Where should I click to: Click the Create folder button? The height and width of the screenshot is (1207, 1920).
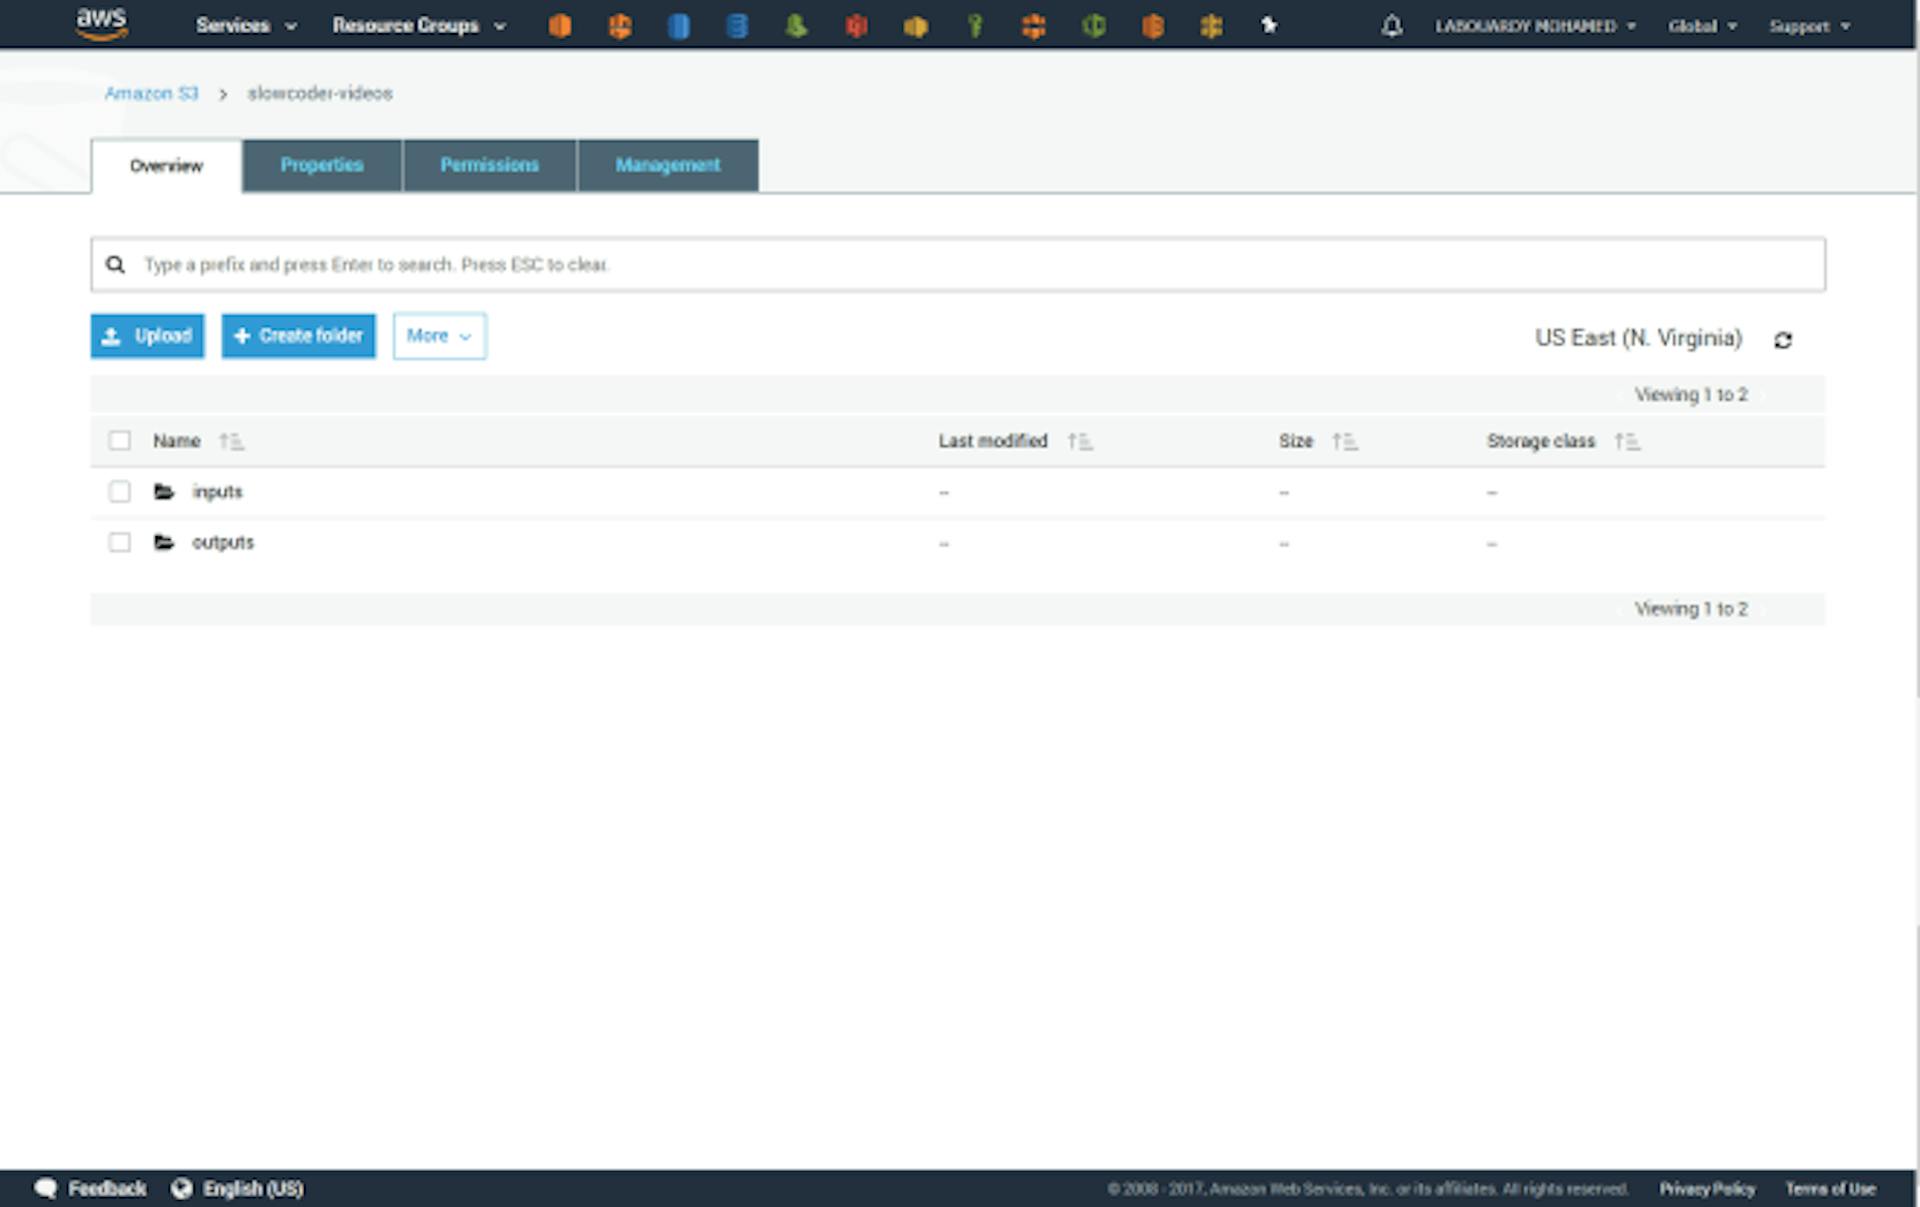298,336
